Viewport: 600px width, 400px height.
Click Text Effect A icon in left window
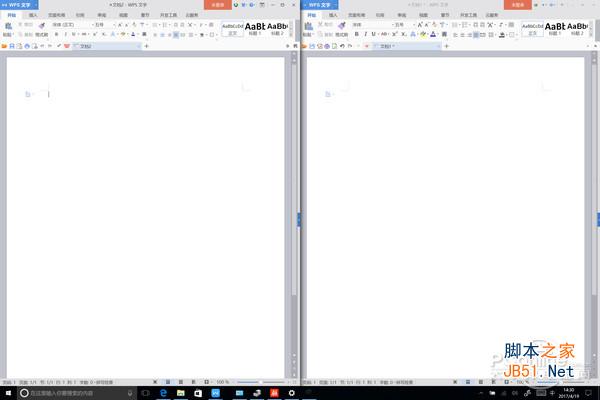[x=113, y=34]
